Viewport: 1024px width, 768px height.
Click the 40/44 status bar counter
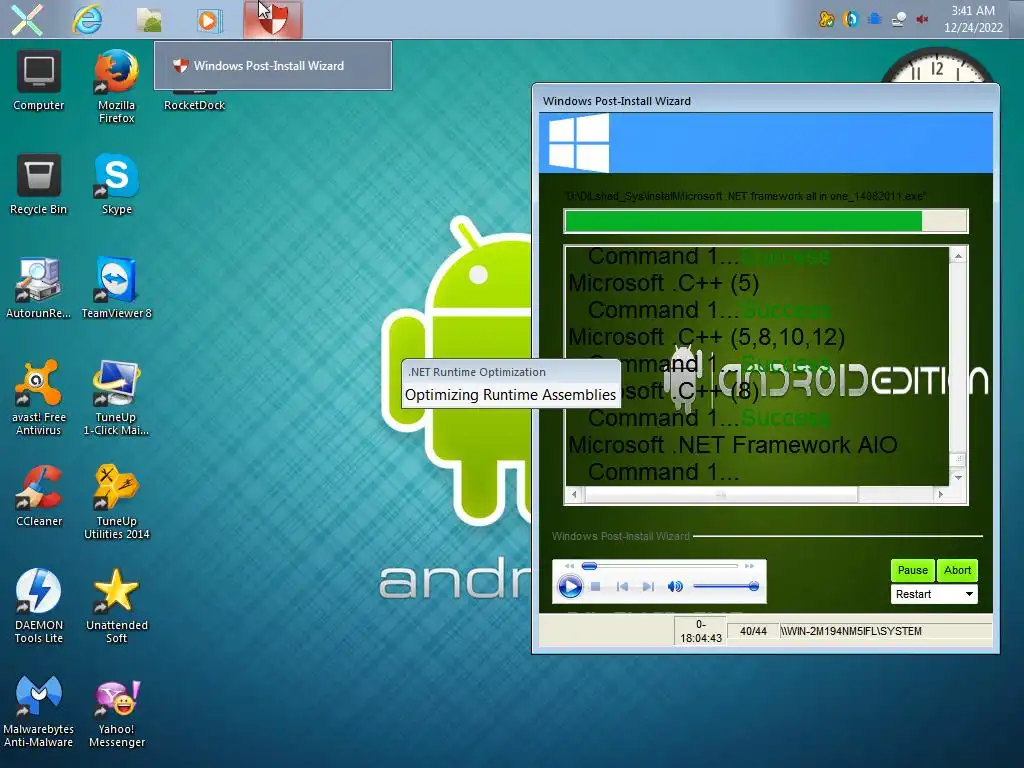(x=753, y=631)
